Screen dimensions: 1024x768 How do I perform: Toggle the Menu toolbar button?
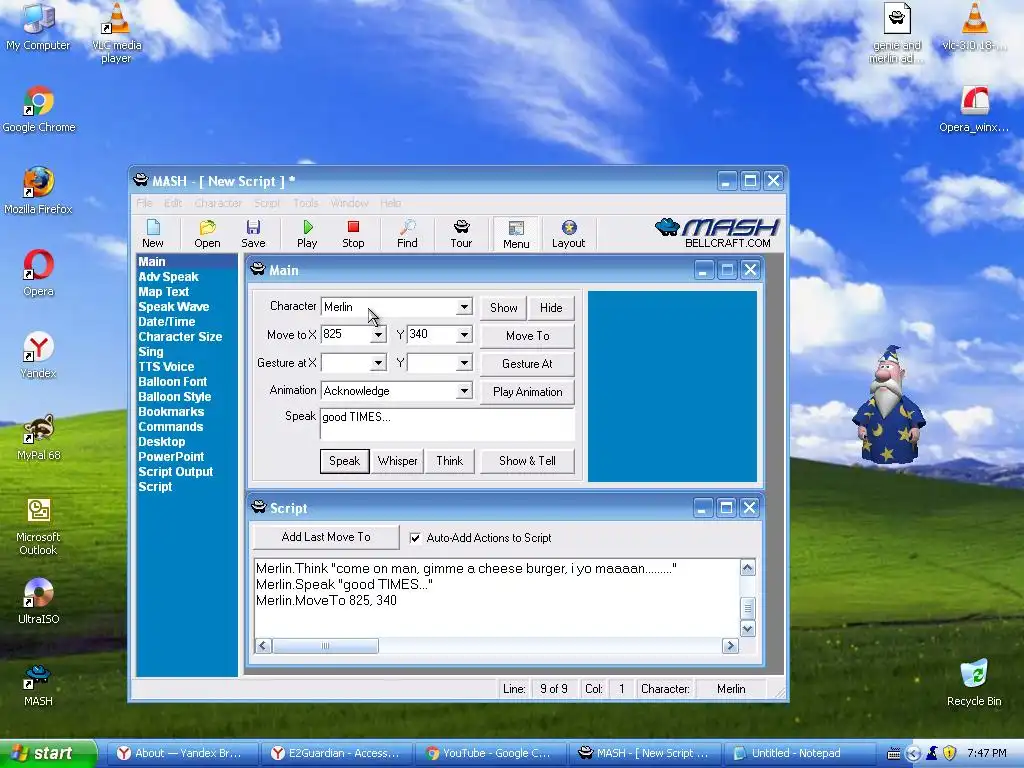(516, 234)
